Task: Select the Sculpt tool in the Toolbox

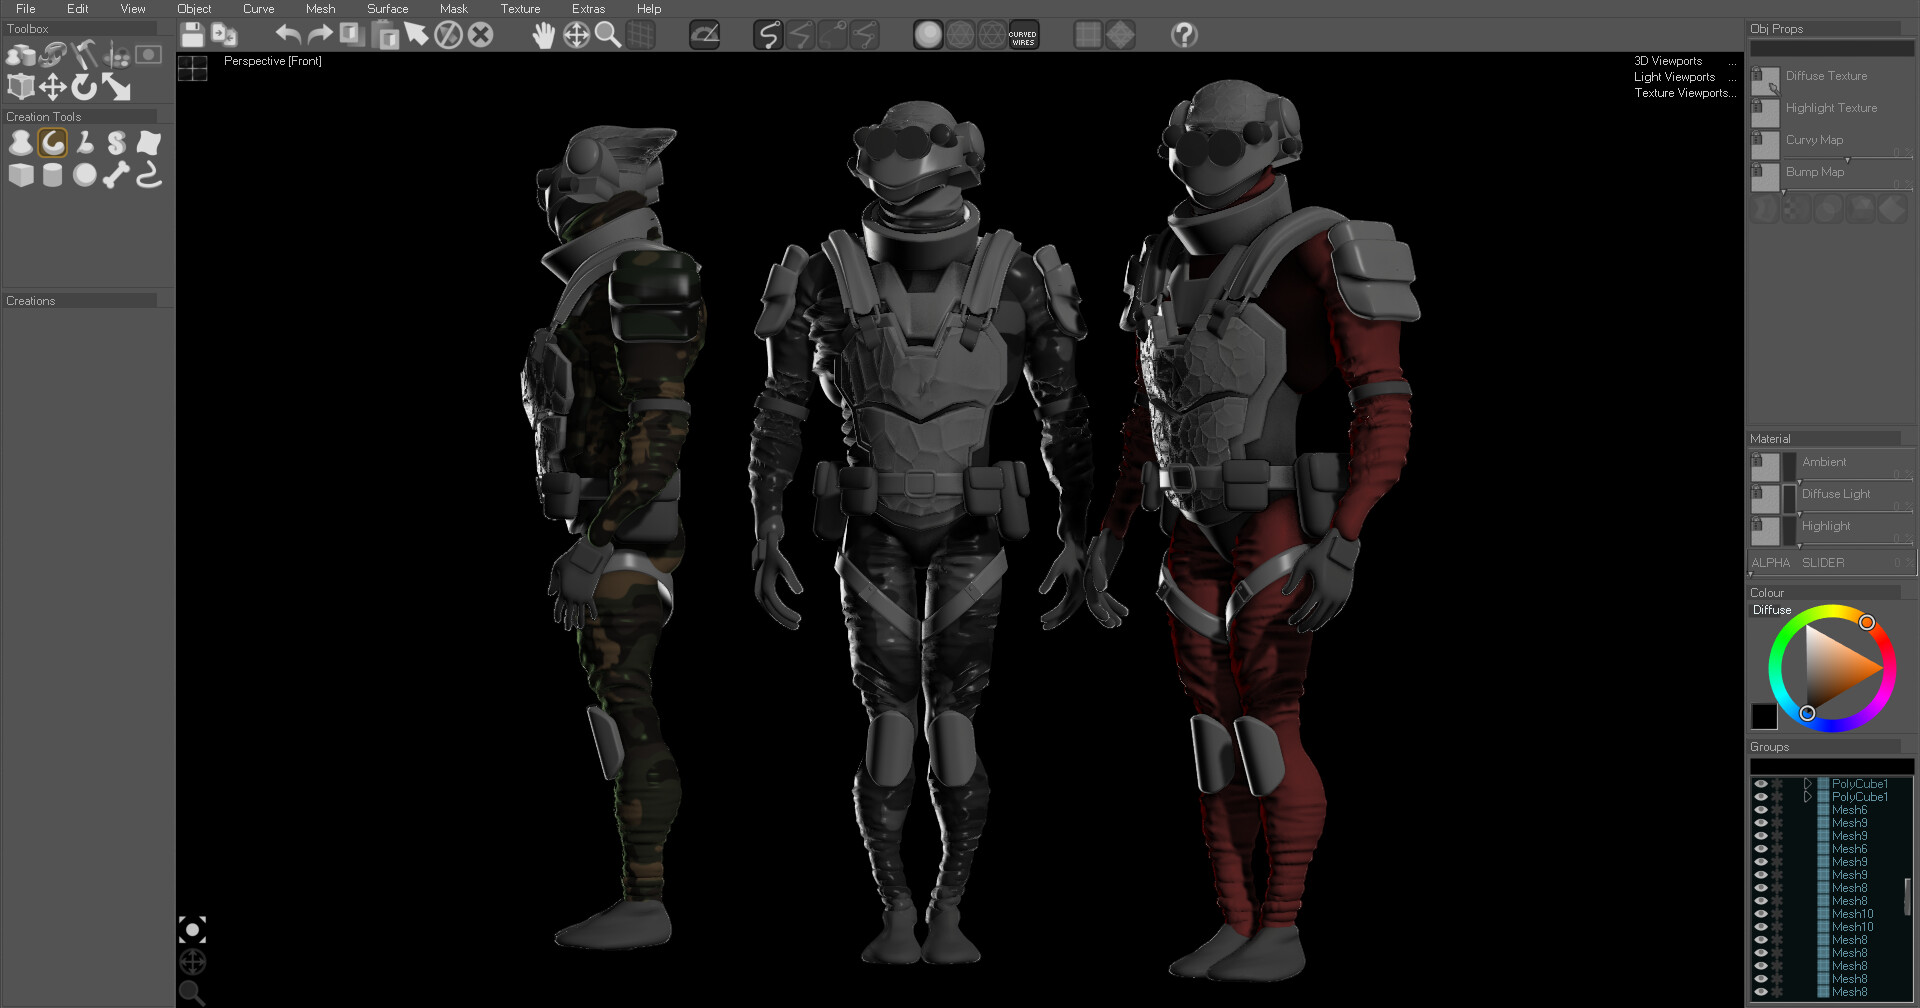Action: point(50,57)
